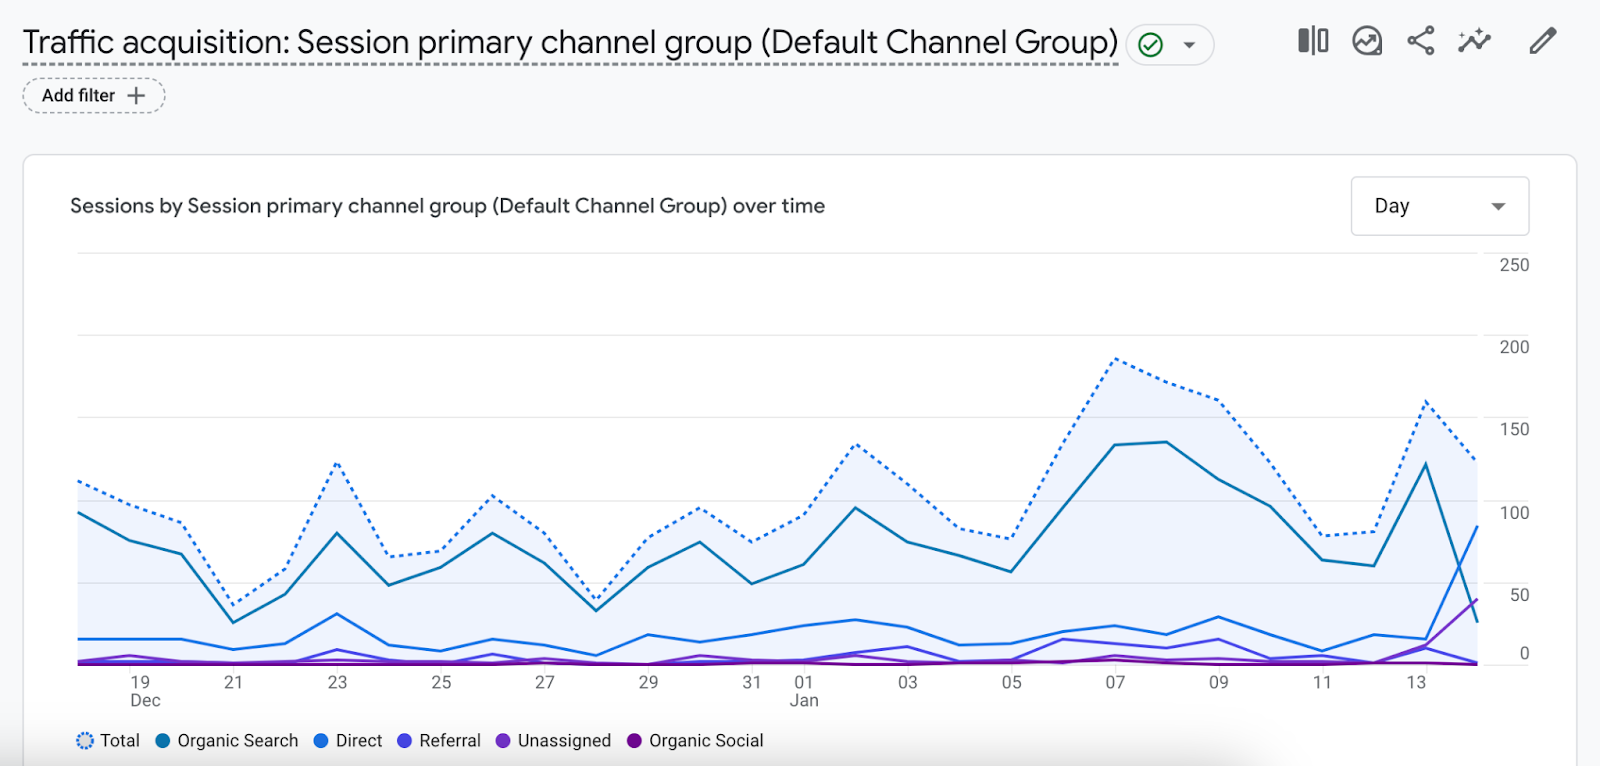This screenshot has width=1600, height=766.
Task: Click the plus icon in Add filter
Action: pos(137,95)
